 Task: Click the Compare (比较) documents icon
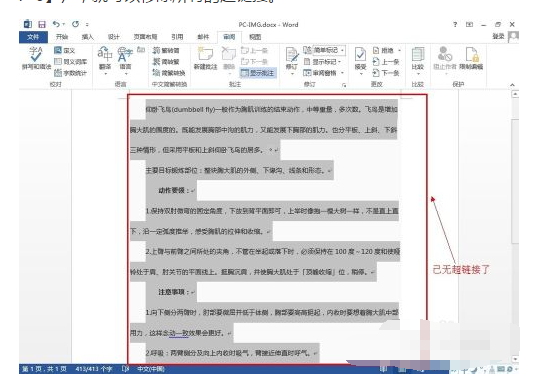click(x=418, y=55)
